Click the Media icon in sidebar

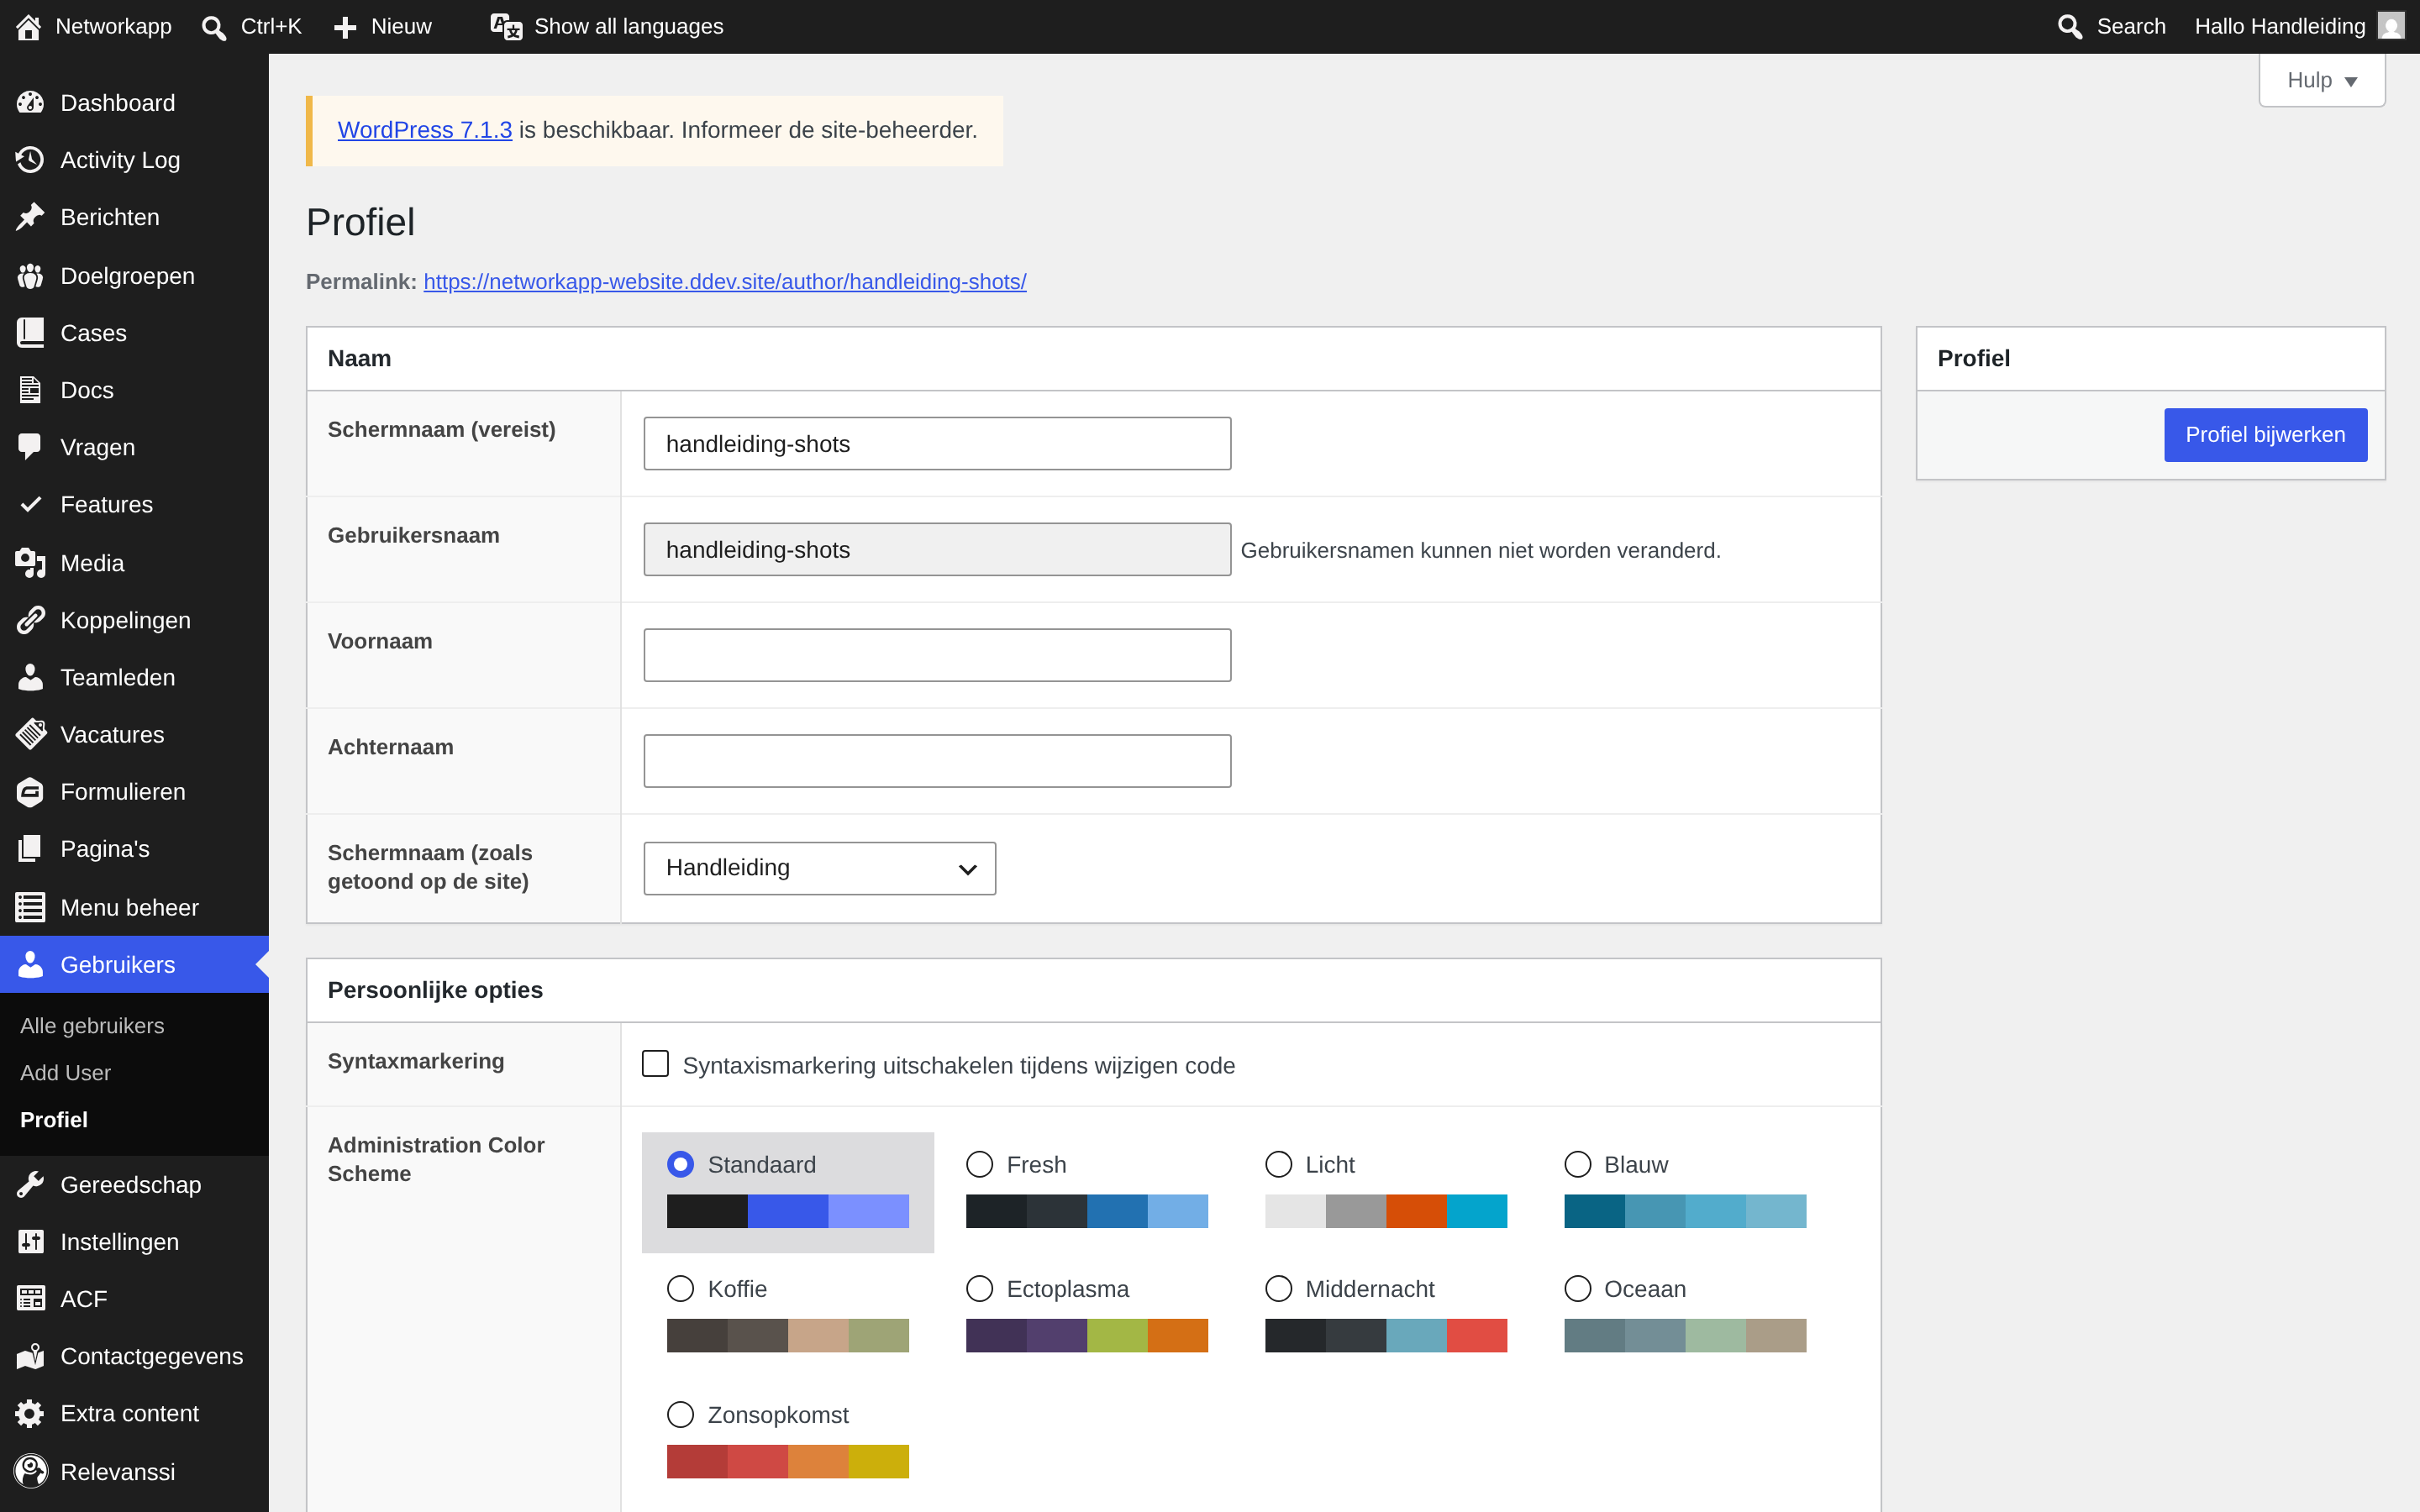click(x=30, y=563)
